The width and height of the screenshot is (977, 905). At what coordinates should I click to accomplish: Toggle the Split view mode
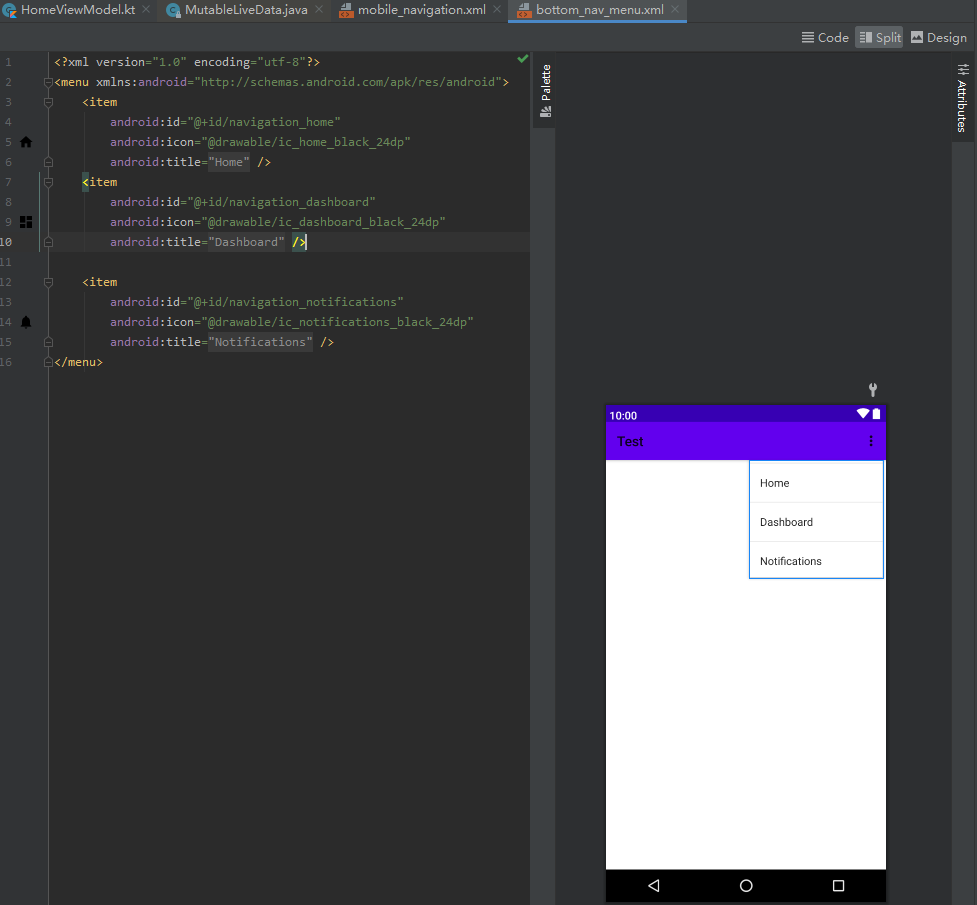[878, 37]
